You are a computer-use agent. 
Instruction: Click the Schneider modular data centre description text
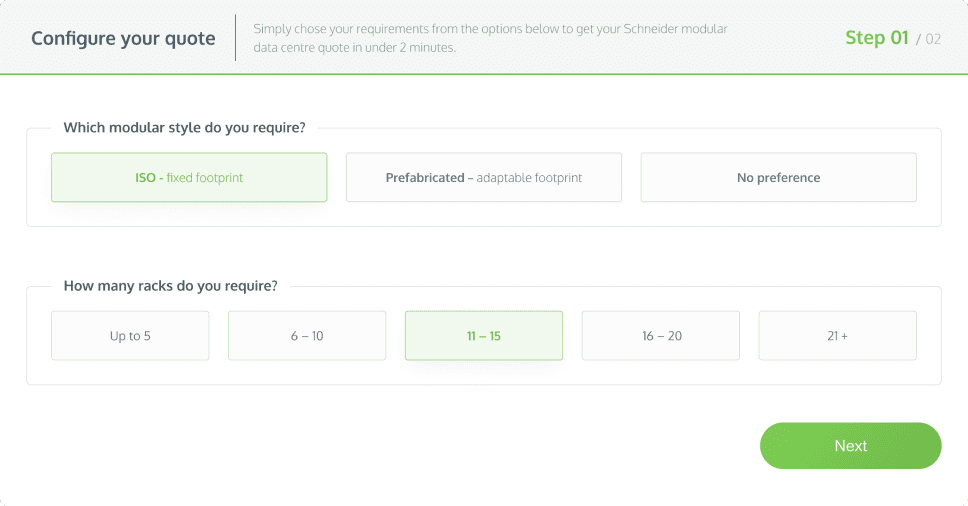pyautogui.click(x=490, y=38)
